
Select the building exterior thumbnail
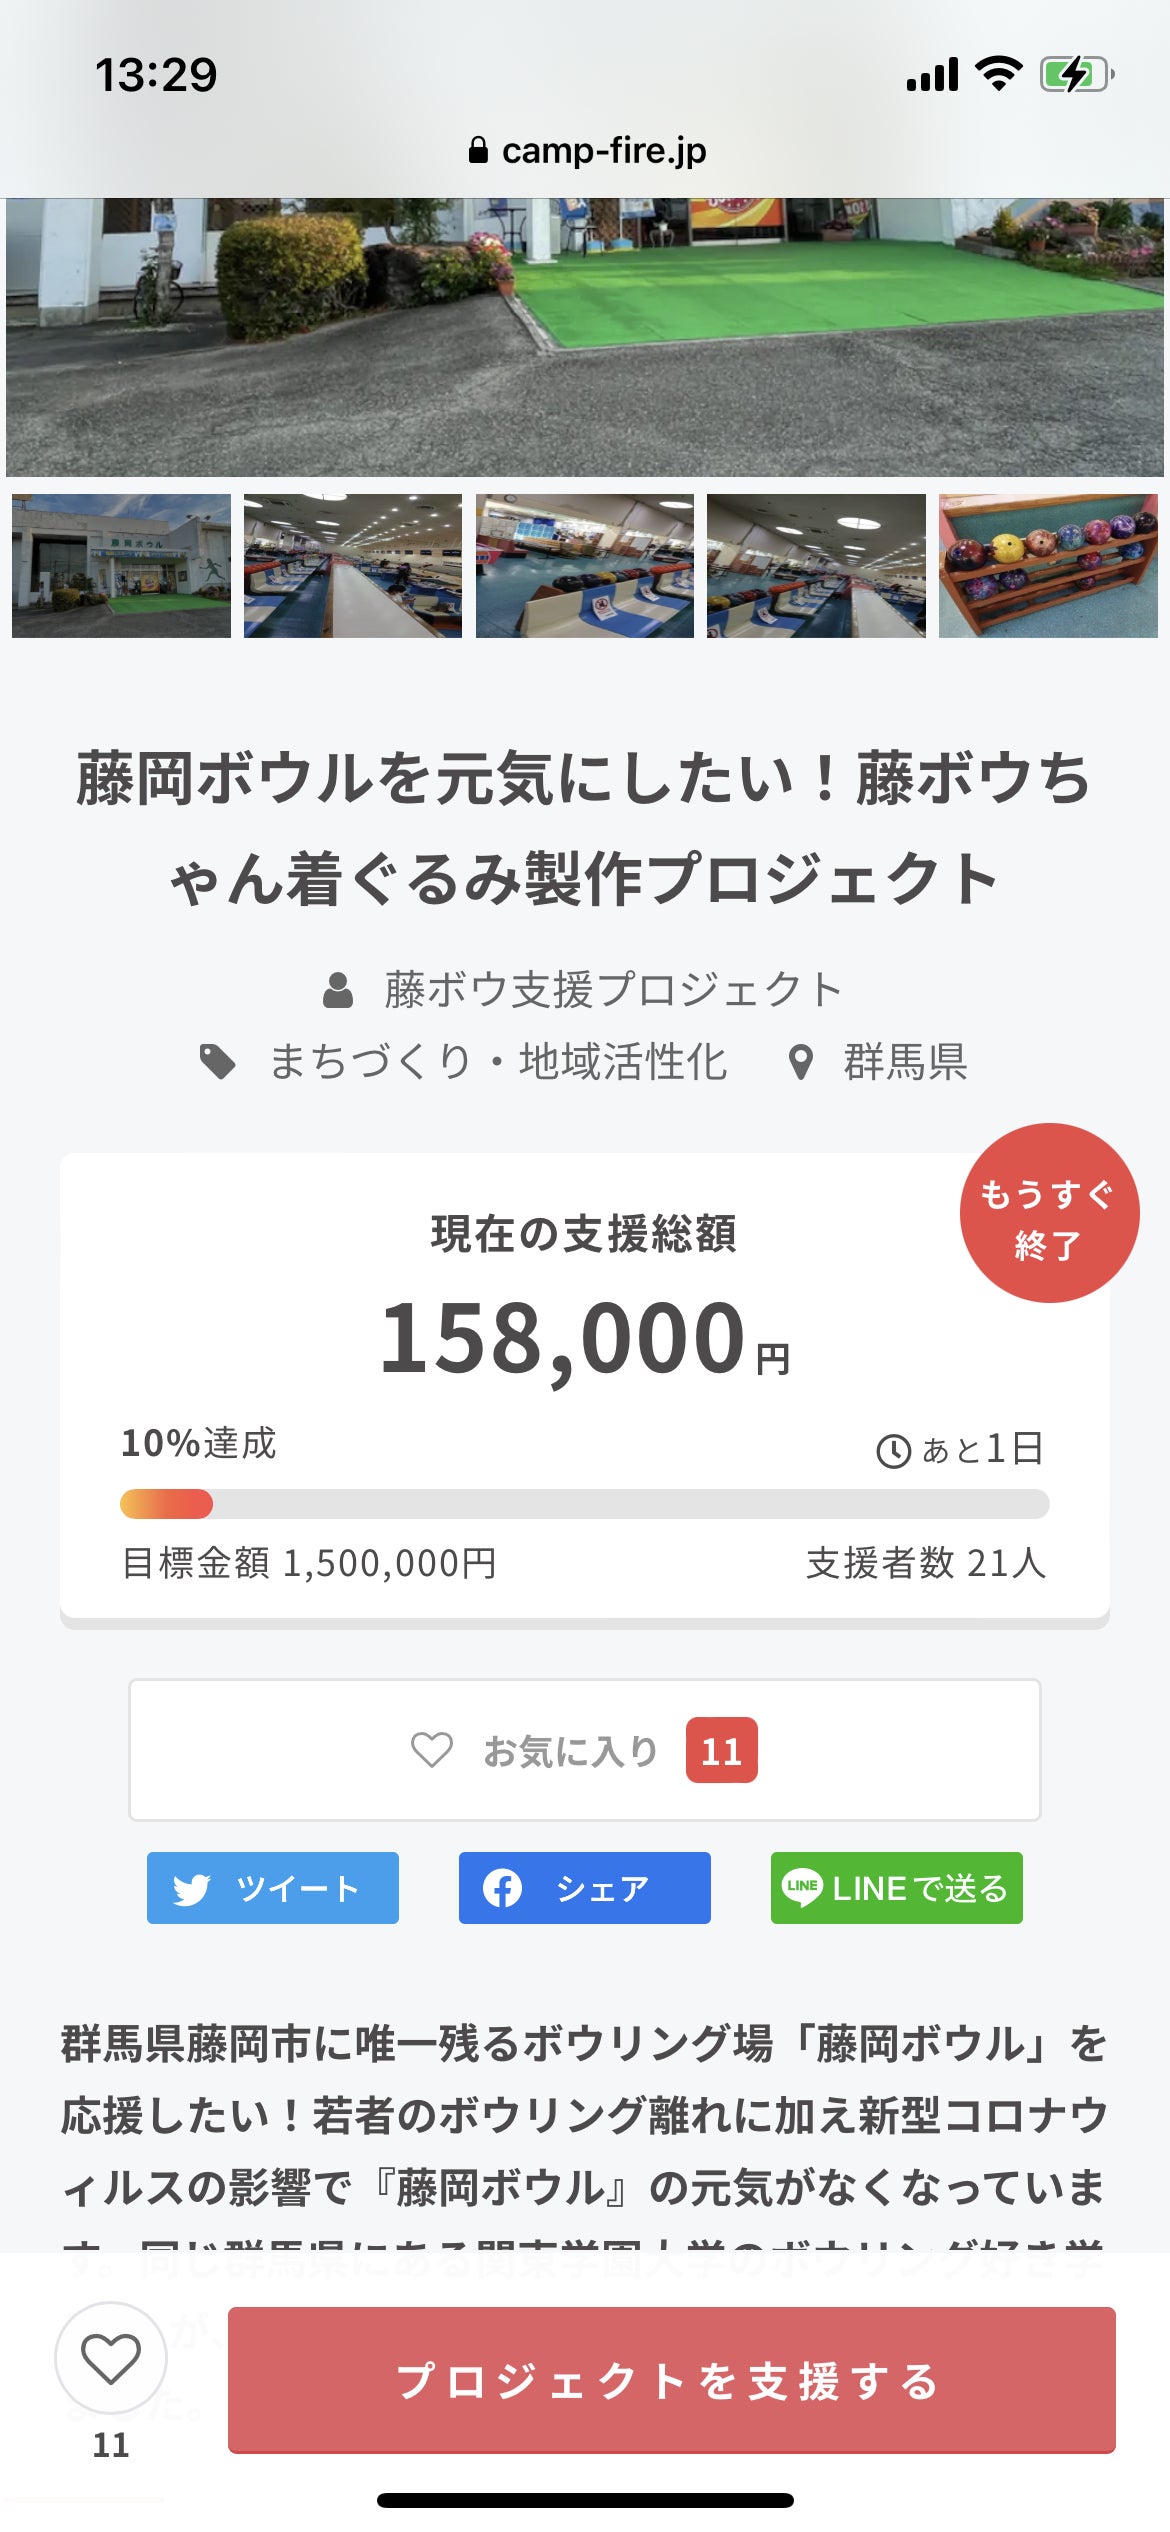click(121, 566)
